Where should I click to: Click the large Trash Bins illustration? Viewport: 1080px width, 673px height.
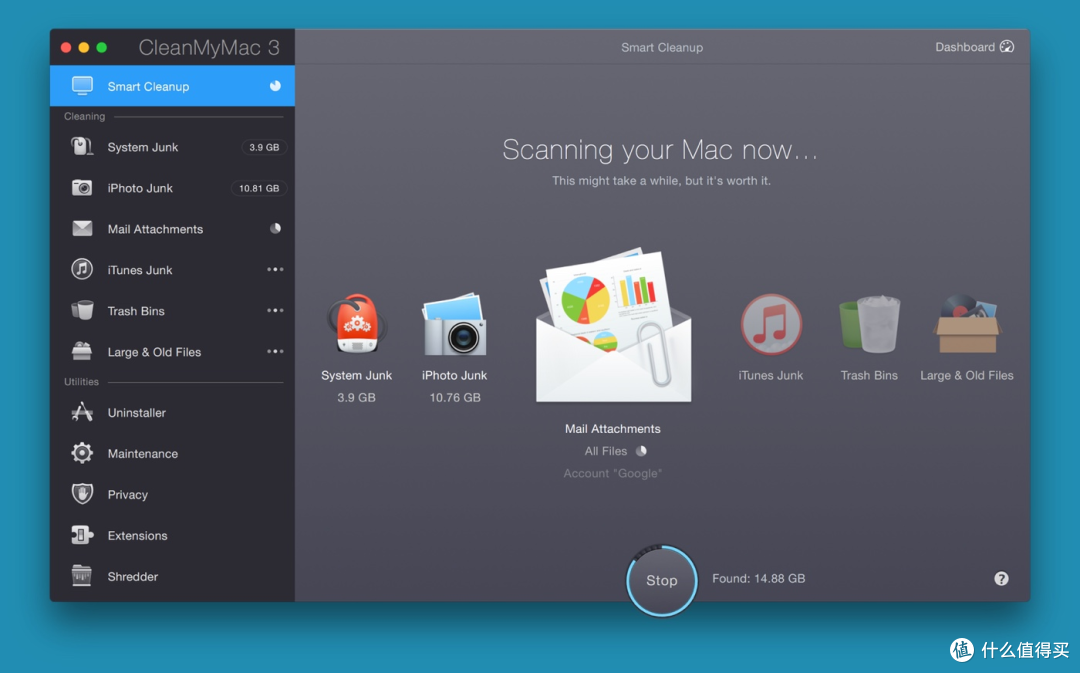[x=869, y=324]
